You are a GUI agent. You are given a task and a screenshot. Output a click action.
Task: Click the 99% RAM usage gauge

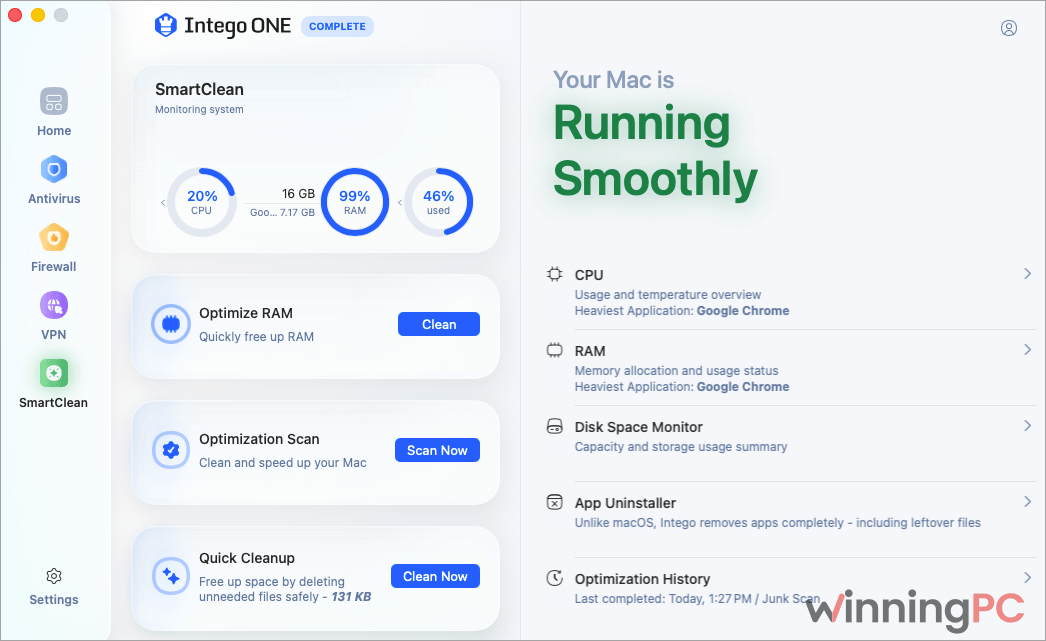tap(355, 202)
